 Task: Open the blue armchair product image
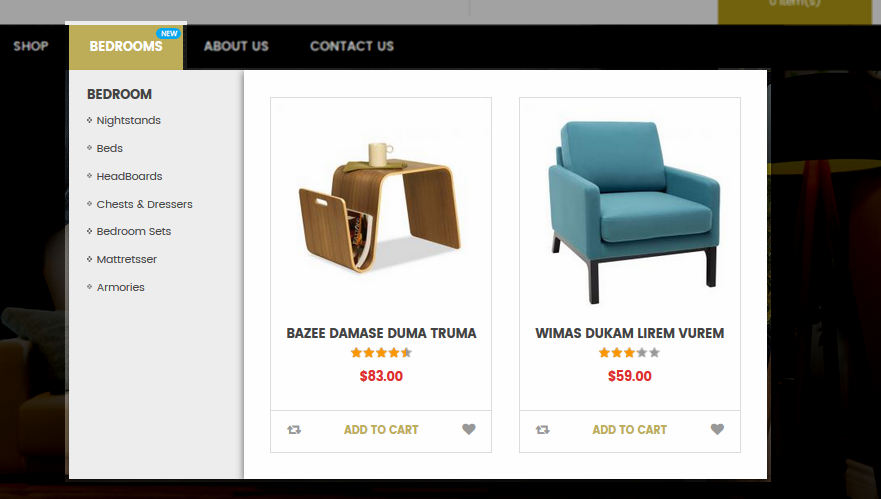(633, 212)
